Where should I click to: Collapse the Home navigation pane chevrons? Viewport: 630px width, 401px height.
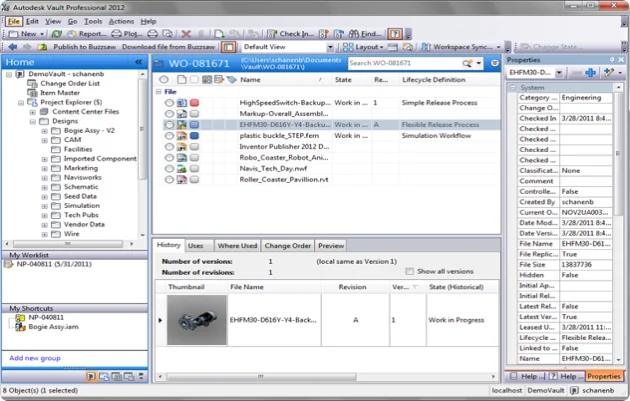[139, 62]
